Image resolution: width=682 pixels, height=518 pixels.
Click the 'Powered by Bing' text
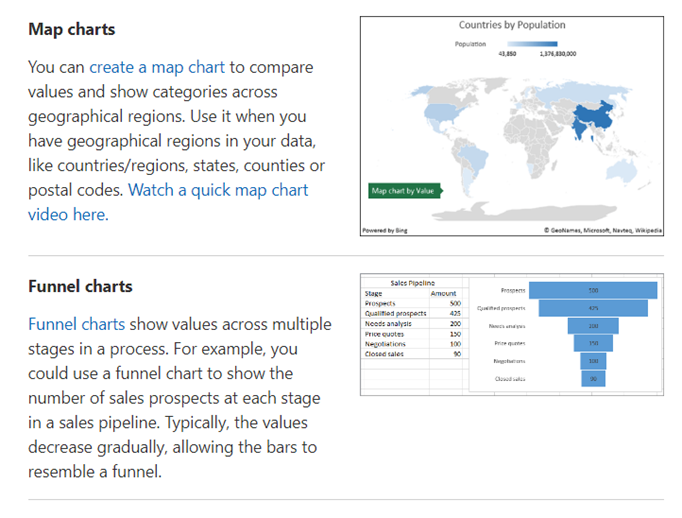(x=384, y=230)
